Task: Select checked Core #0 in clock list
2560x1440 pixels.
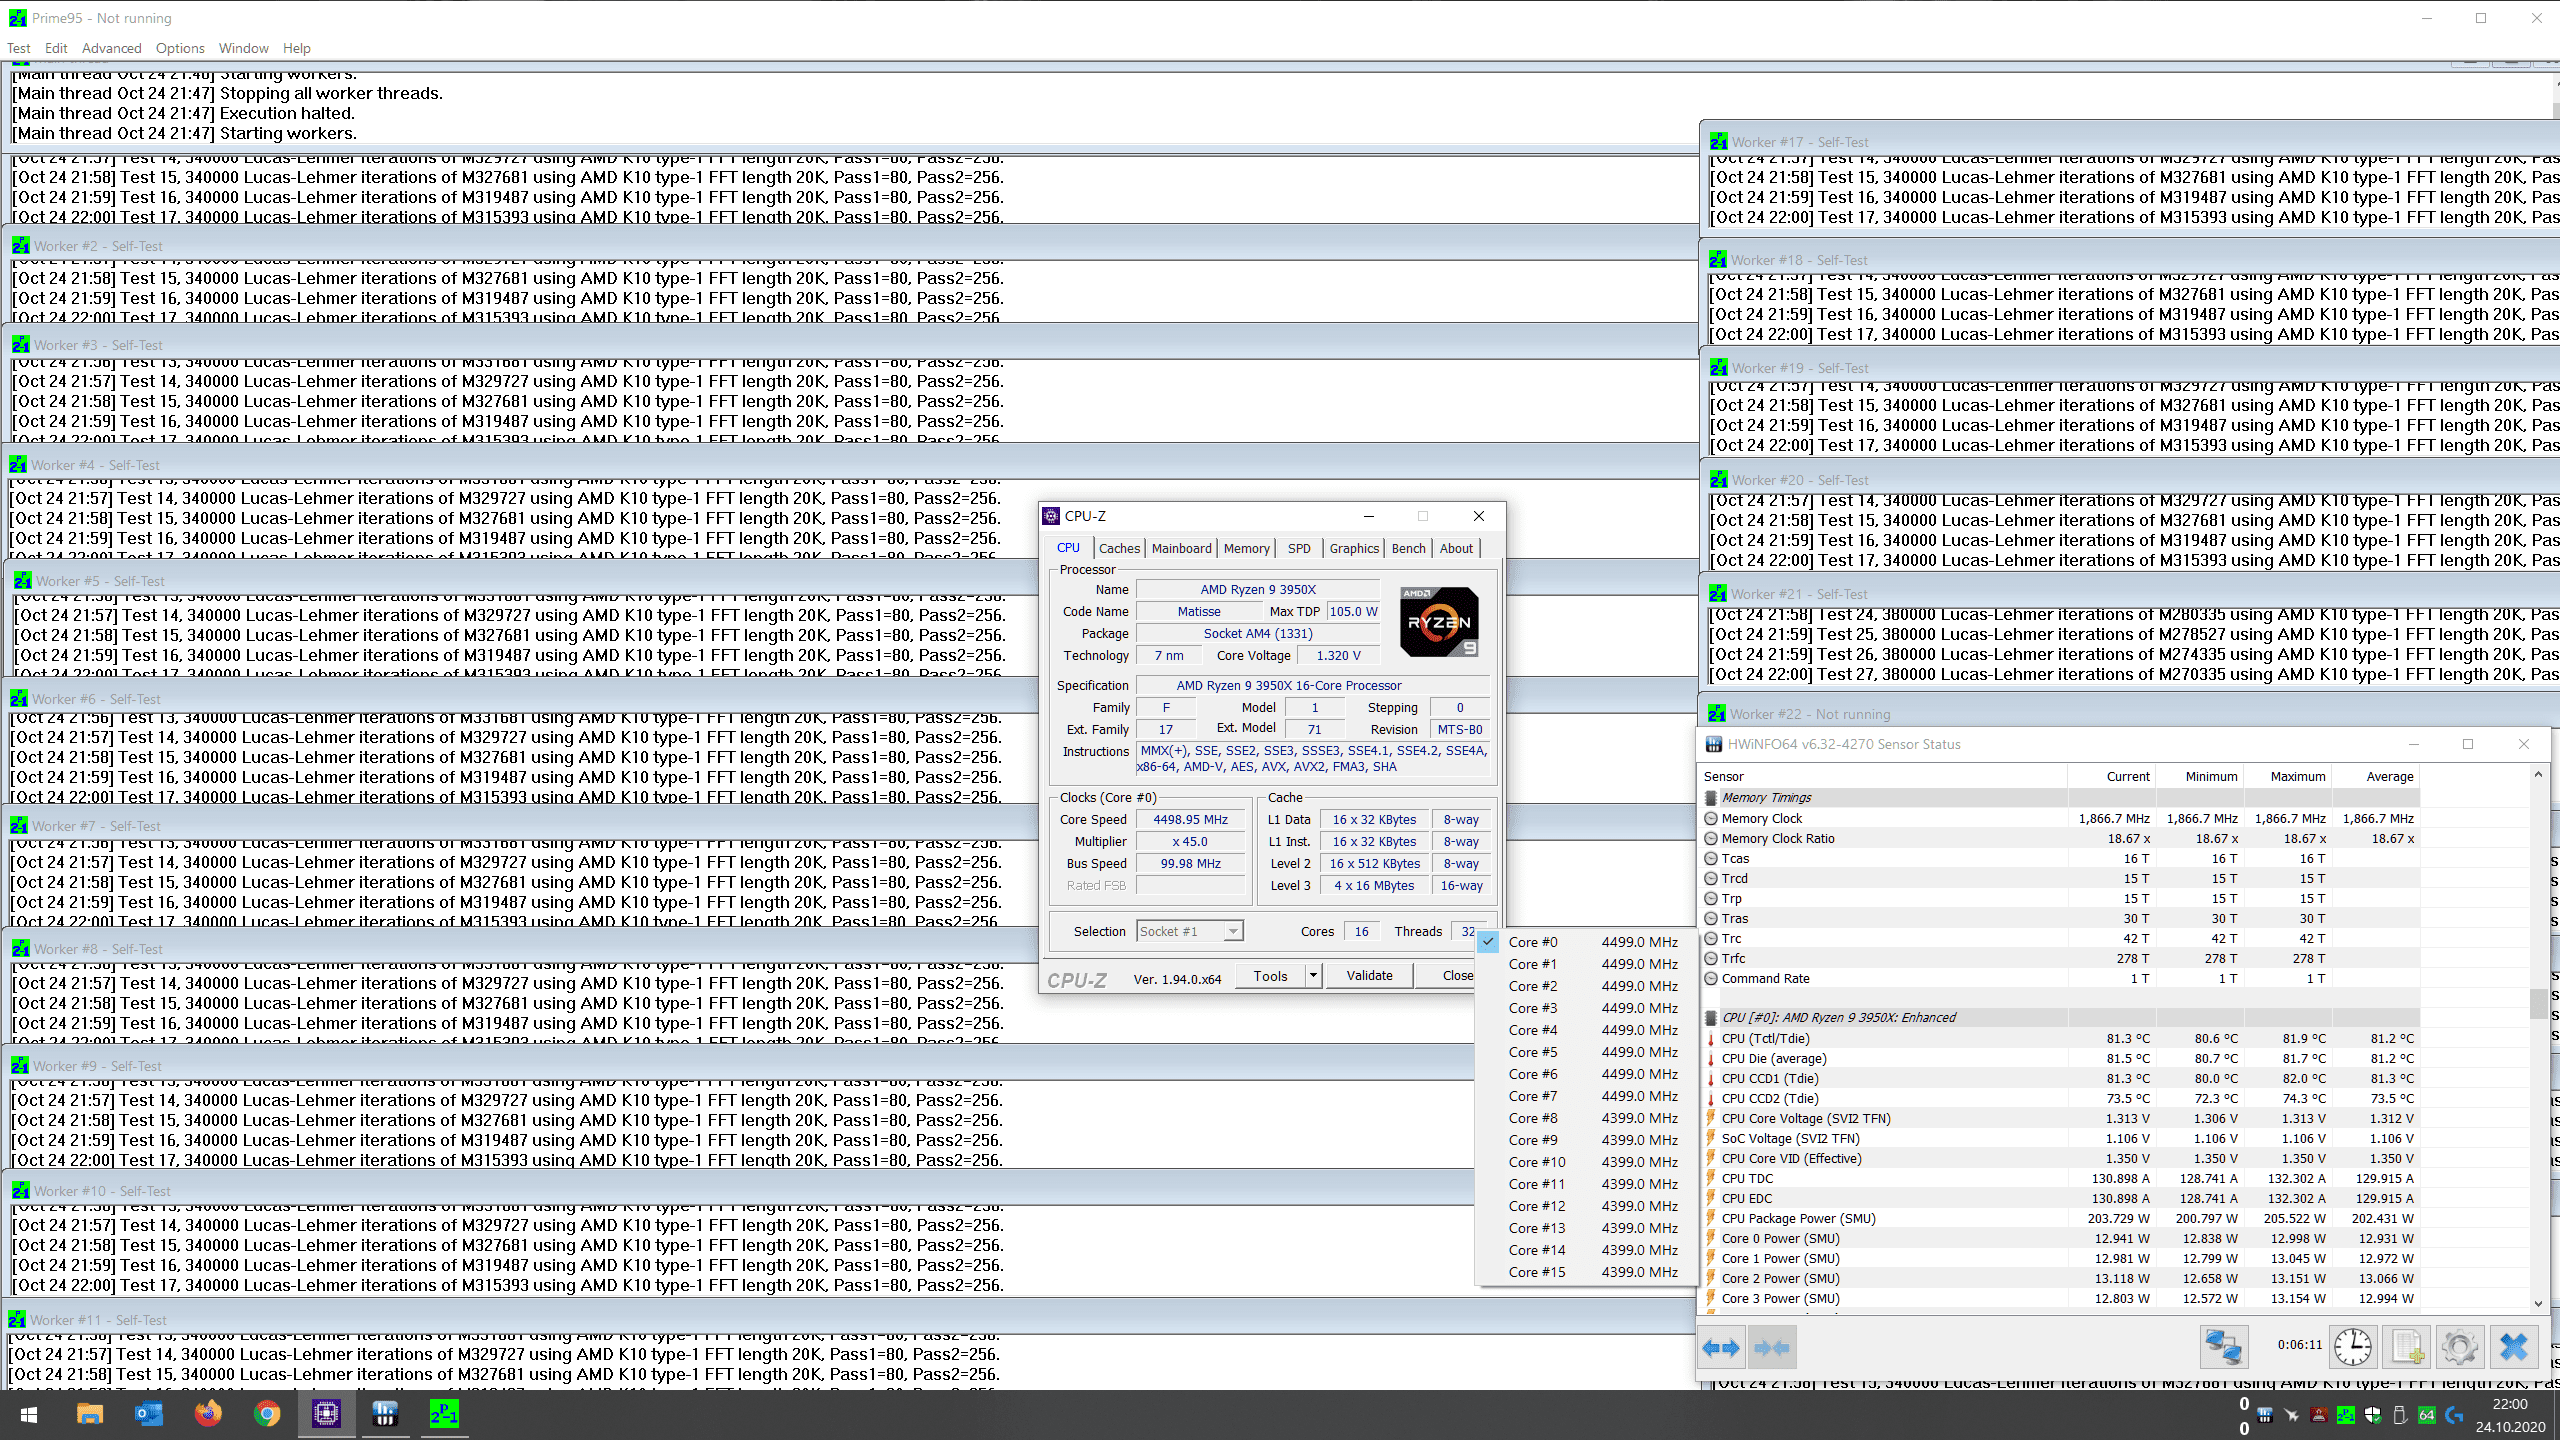Action: pyautogui.click(x=1586, y=942)
